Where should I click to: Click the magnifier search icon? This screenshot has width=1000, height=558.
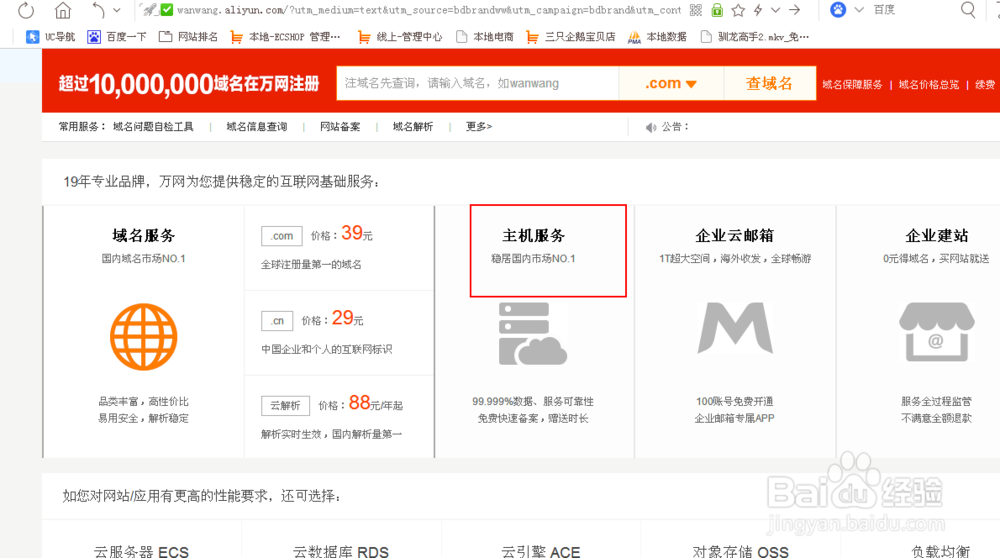tap(968, 10)
